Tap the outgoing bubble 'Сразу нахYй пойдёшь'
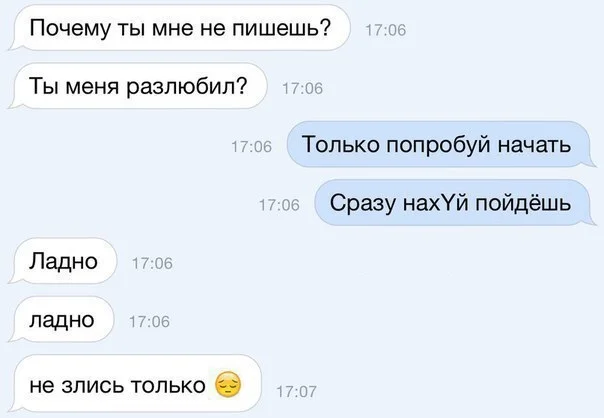The height and width of the screenshot is (418, 604). coord(455,202)
